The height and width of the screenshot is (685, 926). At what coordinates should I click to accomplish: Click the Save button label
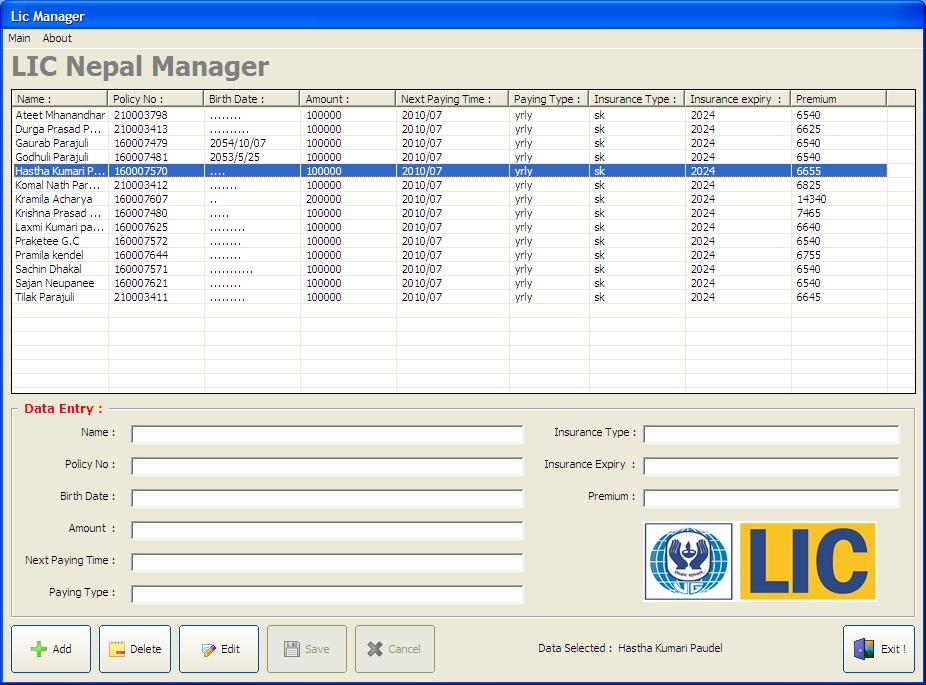[317, 649]
